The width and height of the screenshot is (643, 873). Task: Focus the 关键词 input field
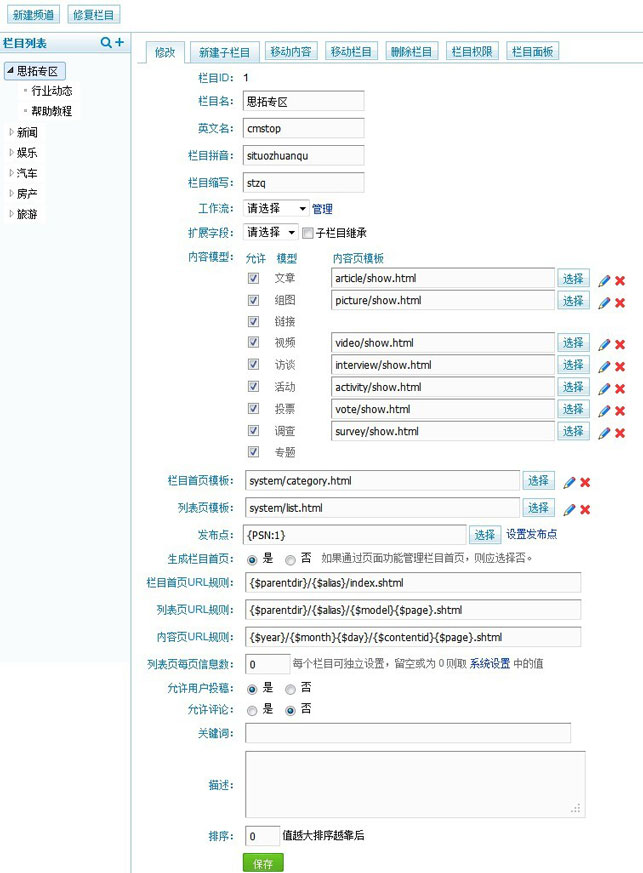(x=408, y=733)
